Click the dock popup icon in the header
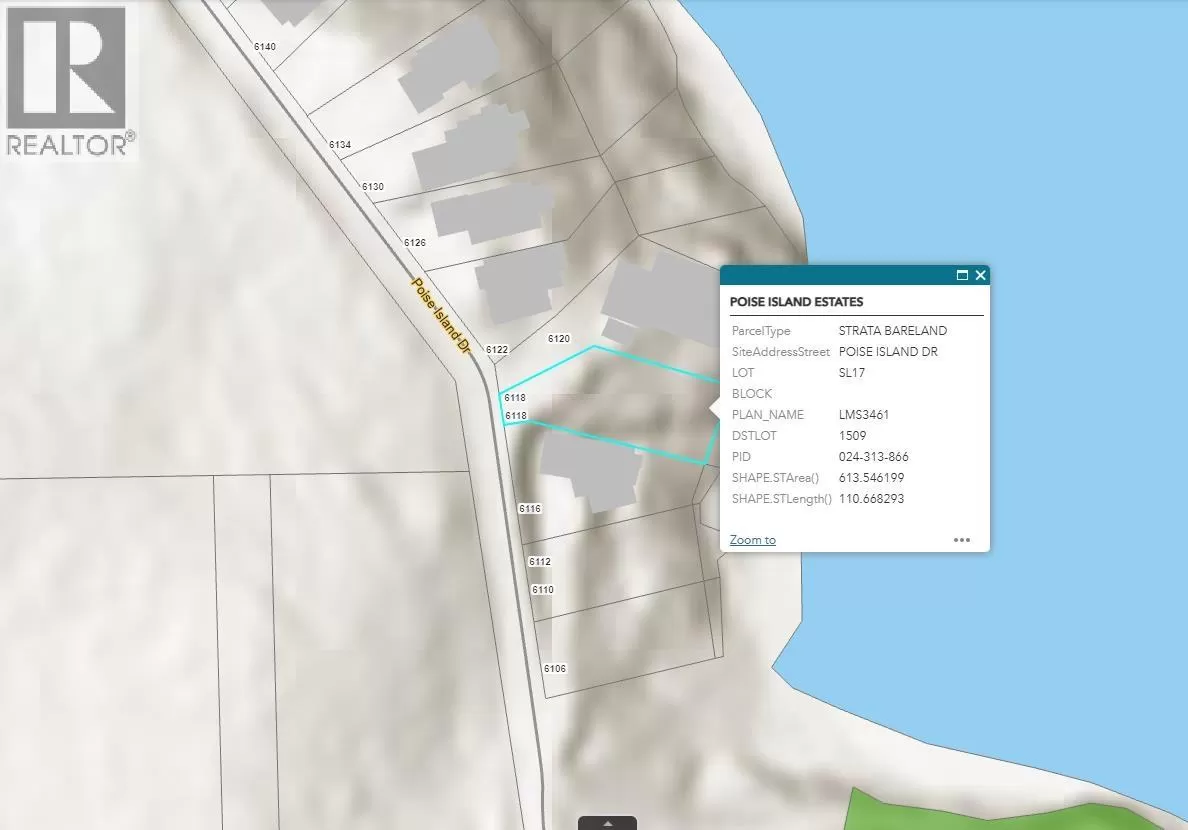Viewport: 1188px width, 830px height. [962, 275]
